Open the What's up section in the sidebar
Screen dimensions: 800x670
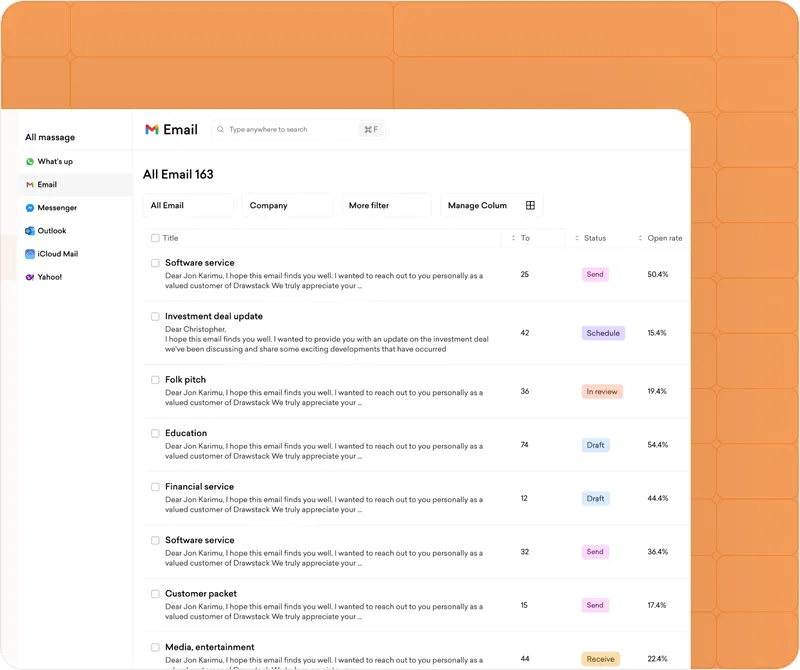click(x=74, y=162)
